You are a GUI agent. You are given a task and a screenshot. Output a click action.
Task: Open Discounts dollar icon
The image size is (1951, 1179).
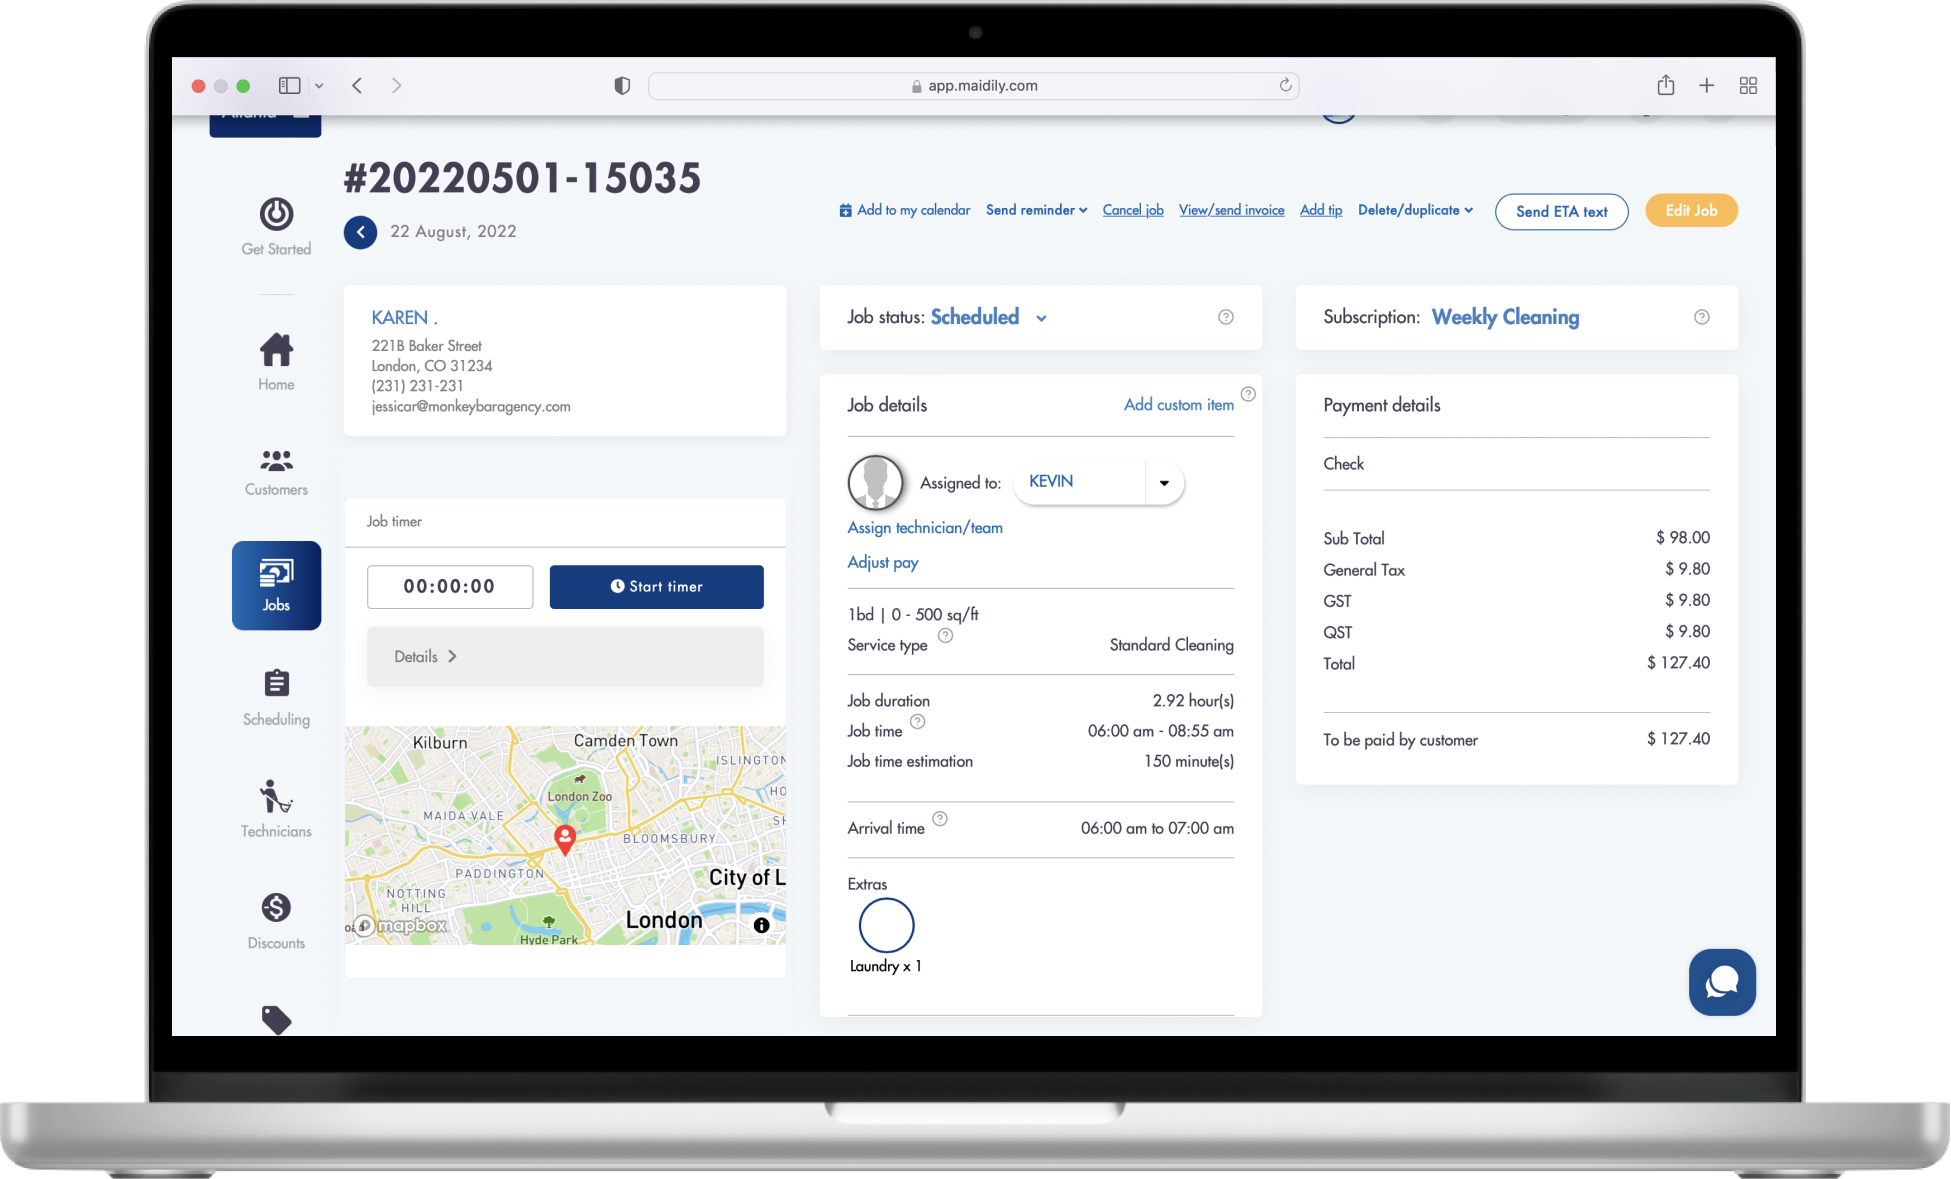[276, 919]
